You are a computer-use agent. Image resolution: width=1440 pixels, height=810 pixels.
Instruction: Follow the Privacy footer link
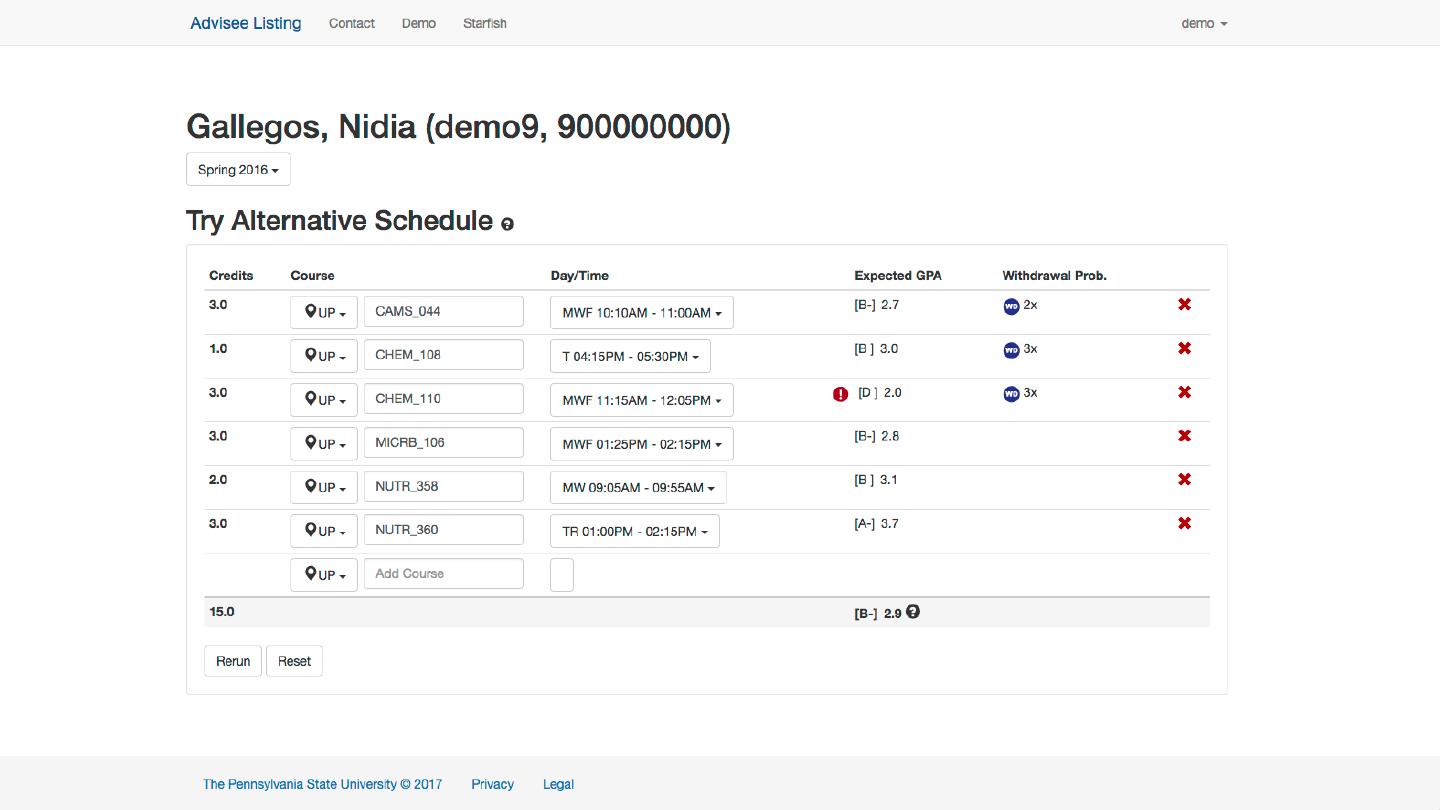(492, 784)
